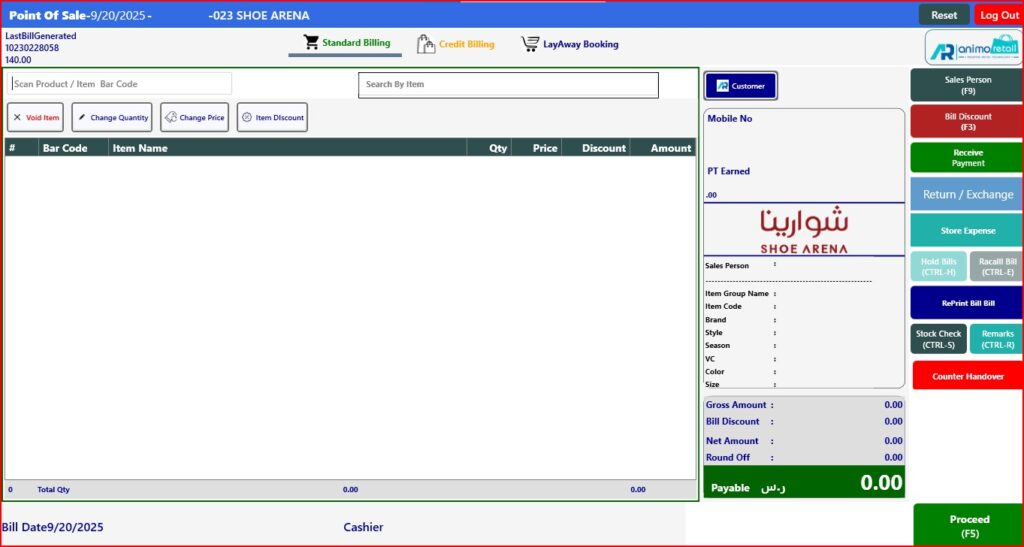Click the pencil icon on Change Quantity
Image resolution: width=1024 pixels, height=547 pixels.
82,118
